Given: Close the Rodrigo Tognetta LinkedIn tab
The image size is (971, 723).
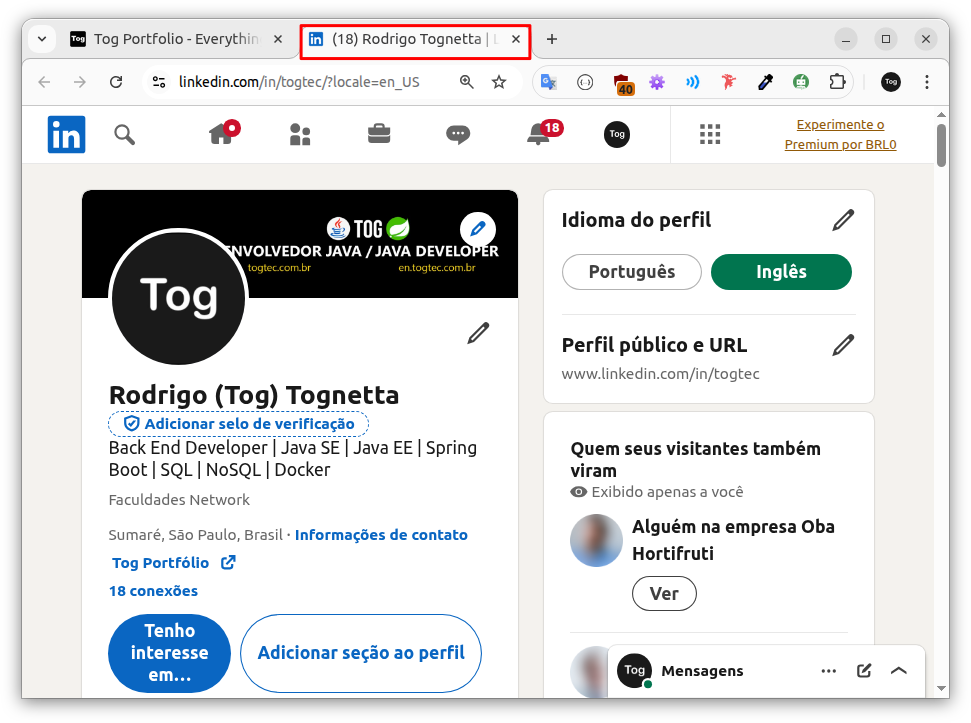Looking at the screenshot, I should coord(516,39).
